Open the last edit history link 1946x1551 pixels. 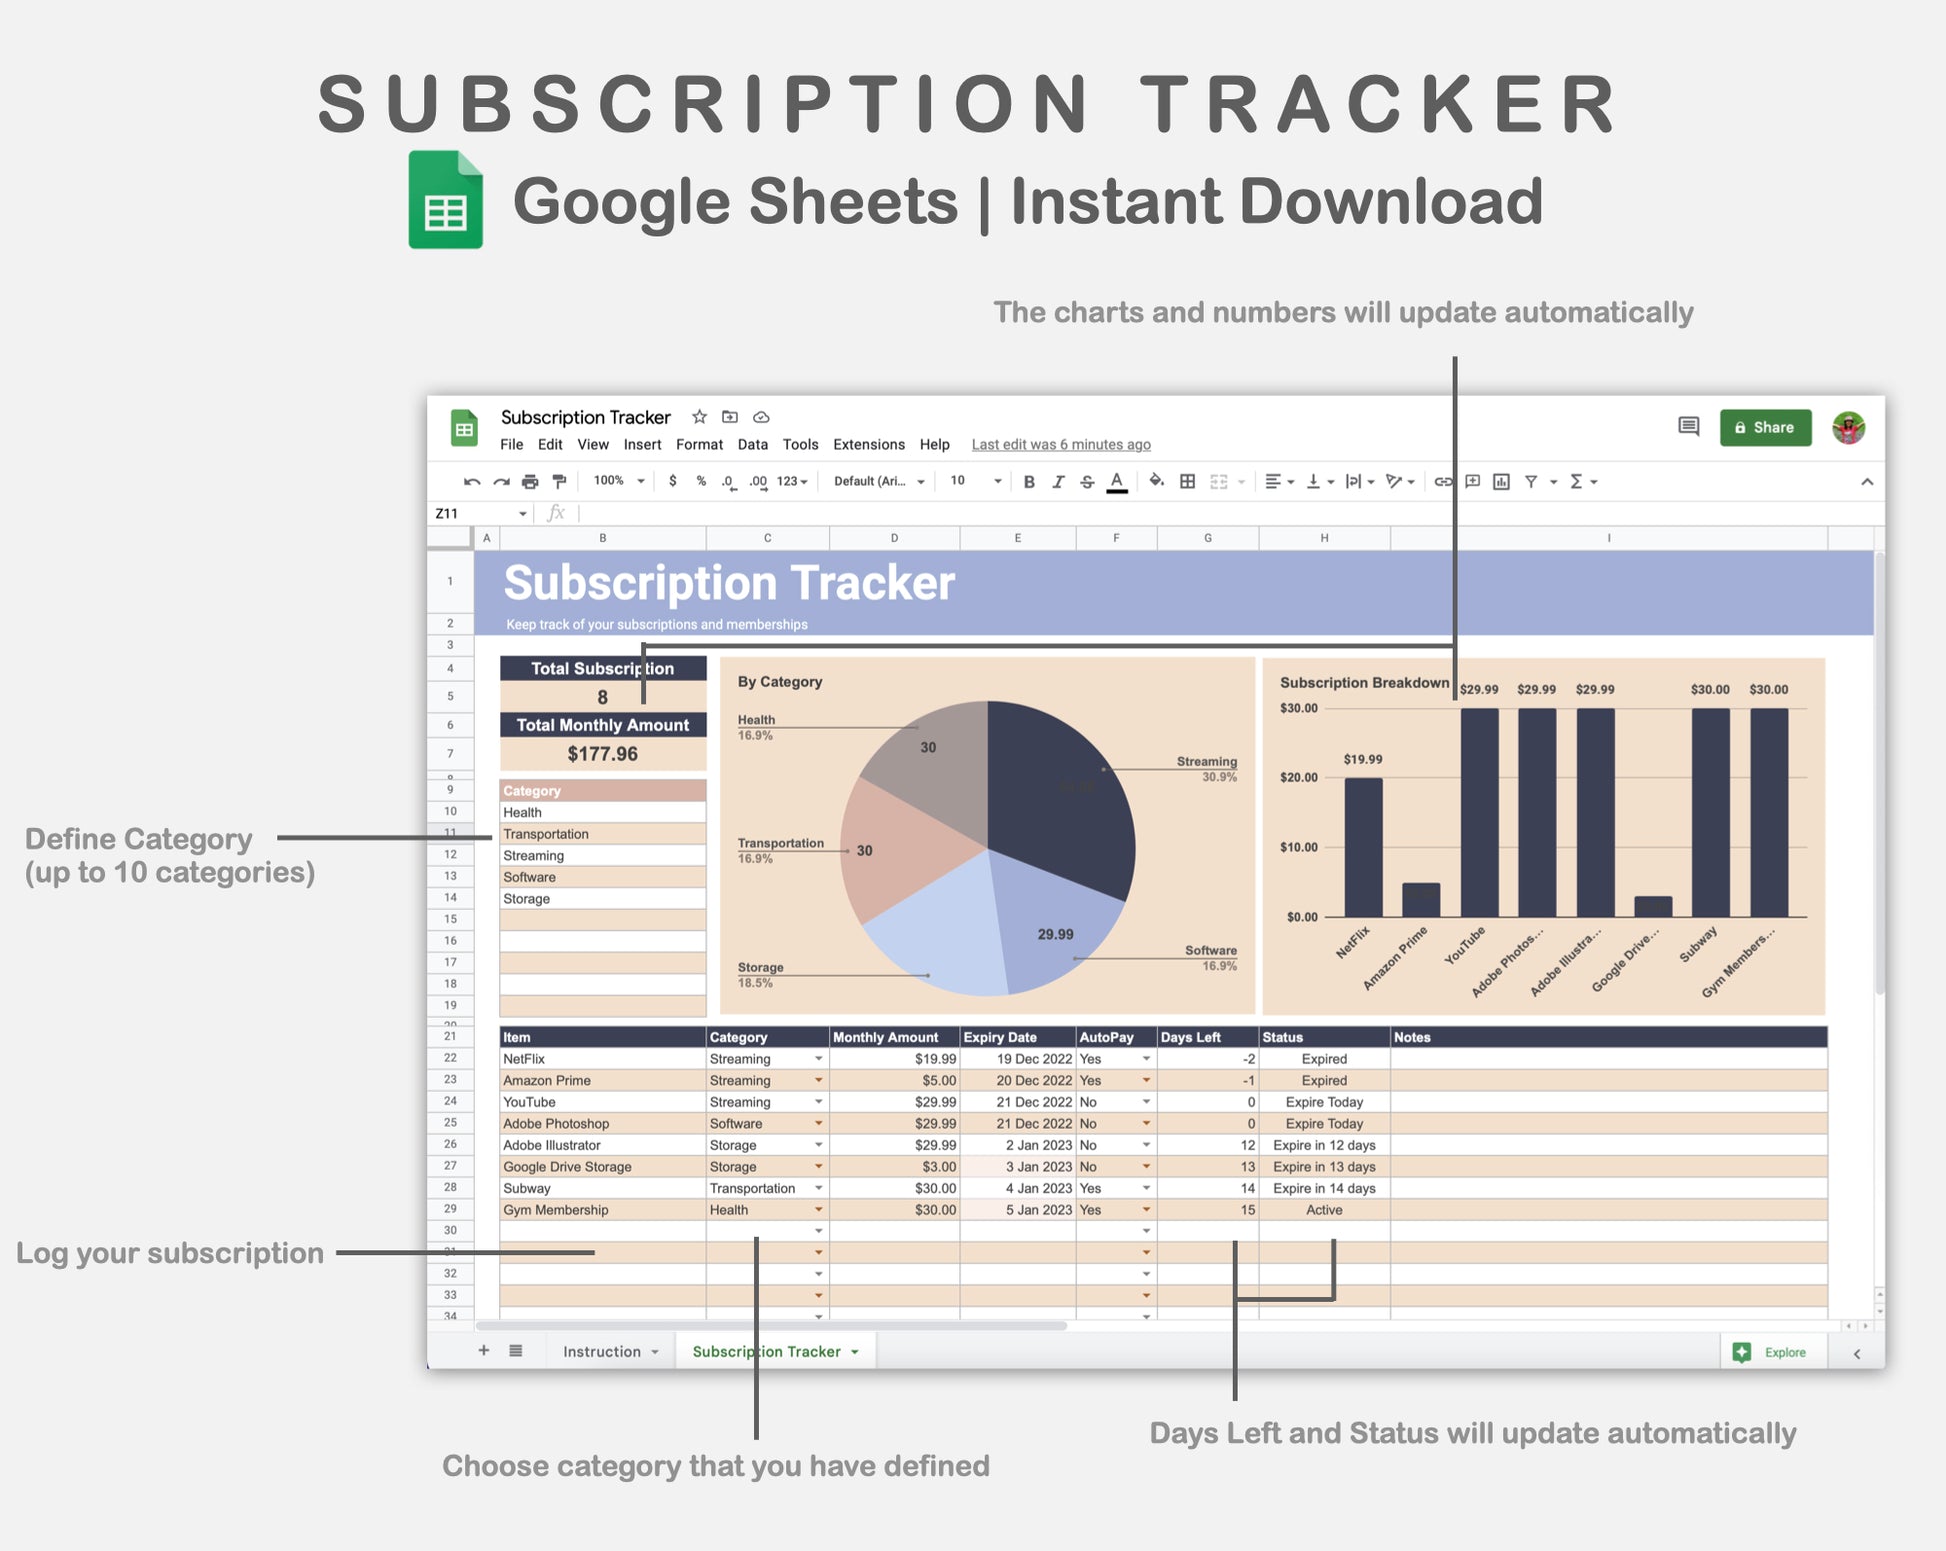(x=1060, y=445)
